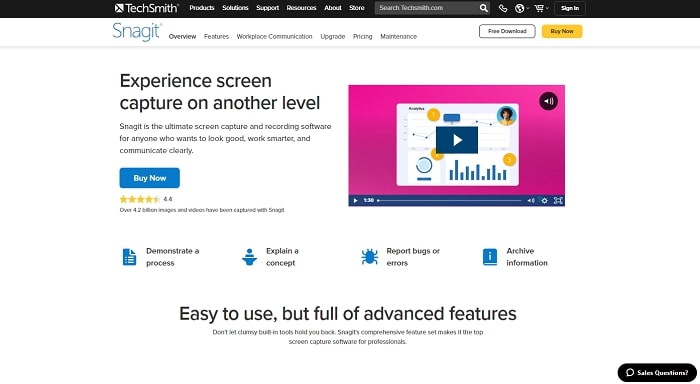Click the small play icon in video bar
Screen dimensions: 700x384
pos(355,200)
